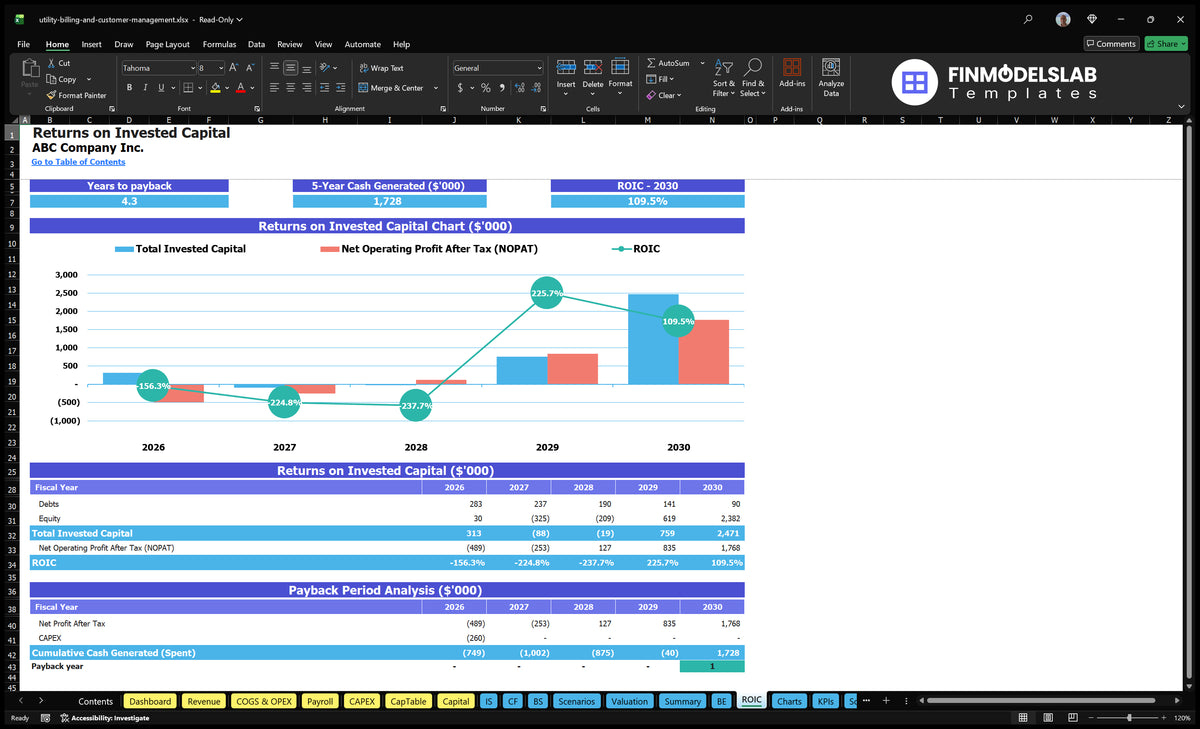Open the Automate ribbon tab
Image resolution: width=1200 pixels, height=729 pixels.
pyautogui.click(x=362, y=44)
